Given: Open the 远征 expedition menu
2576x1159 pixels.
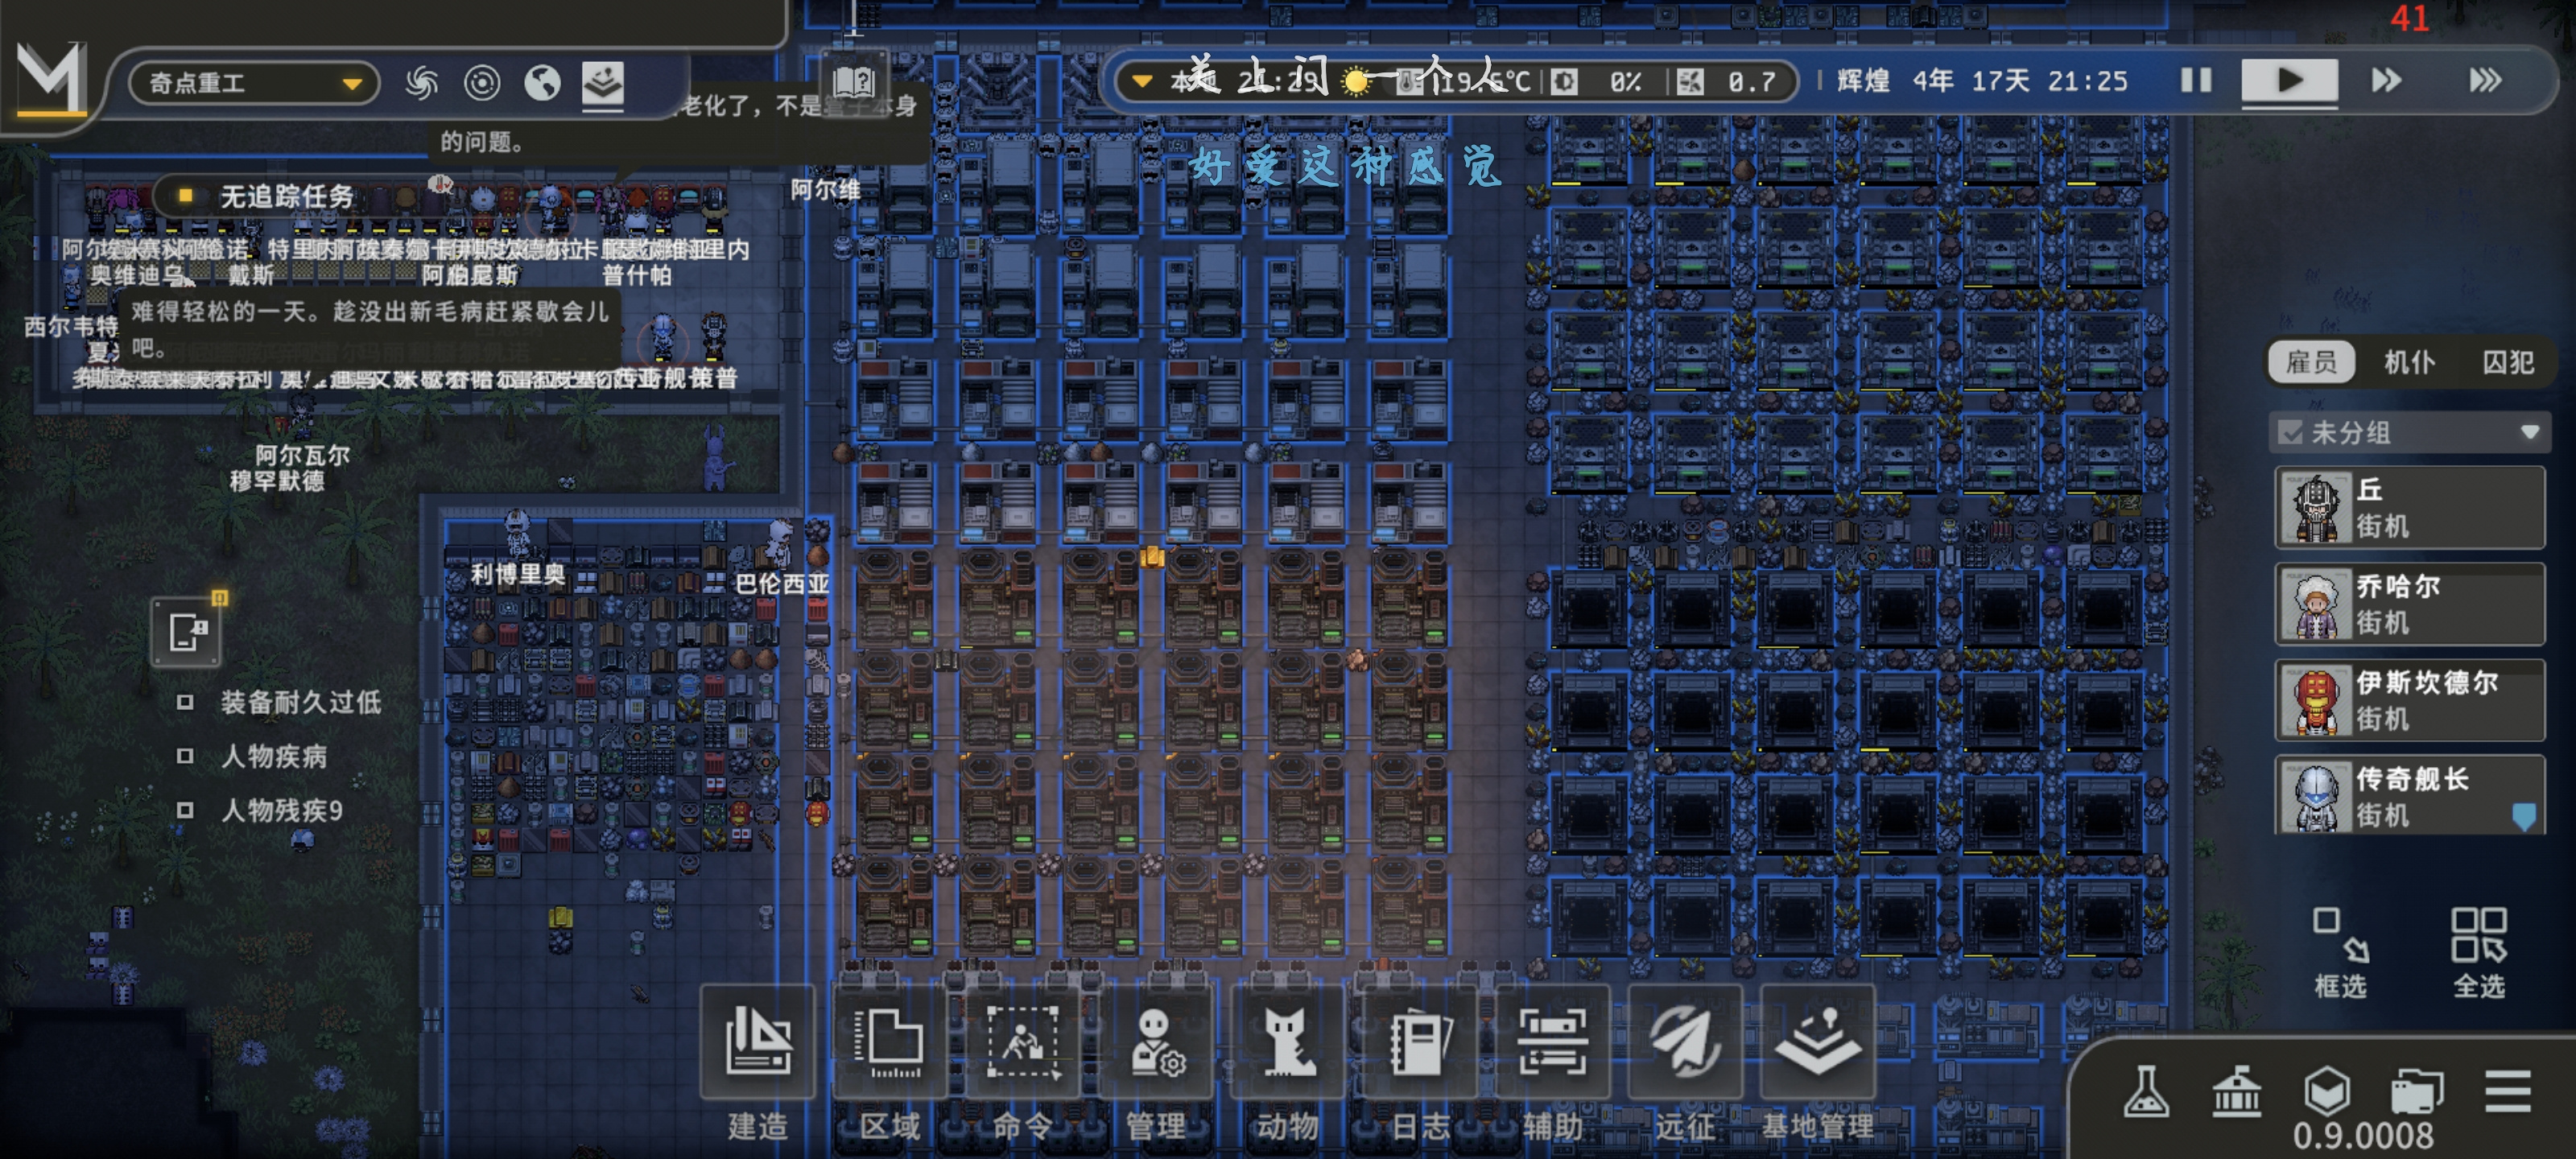Looking at the screenshot, I should coord(1685,1043).
